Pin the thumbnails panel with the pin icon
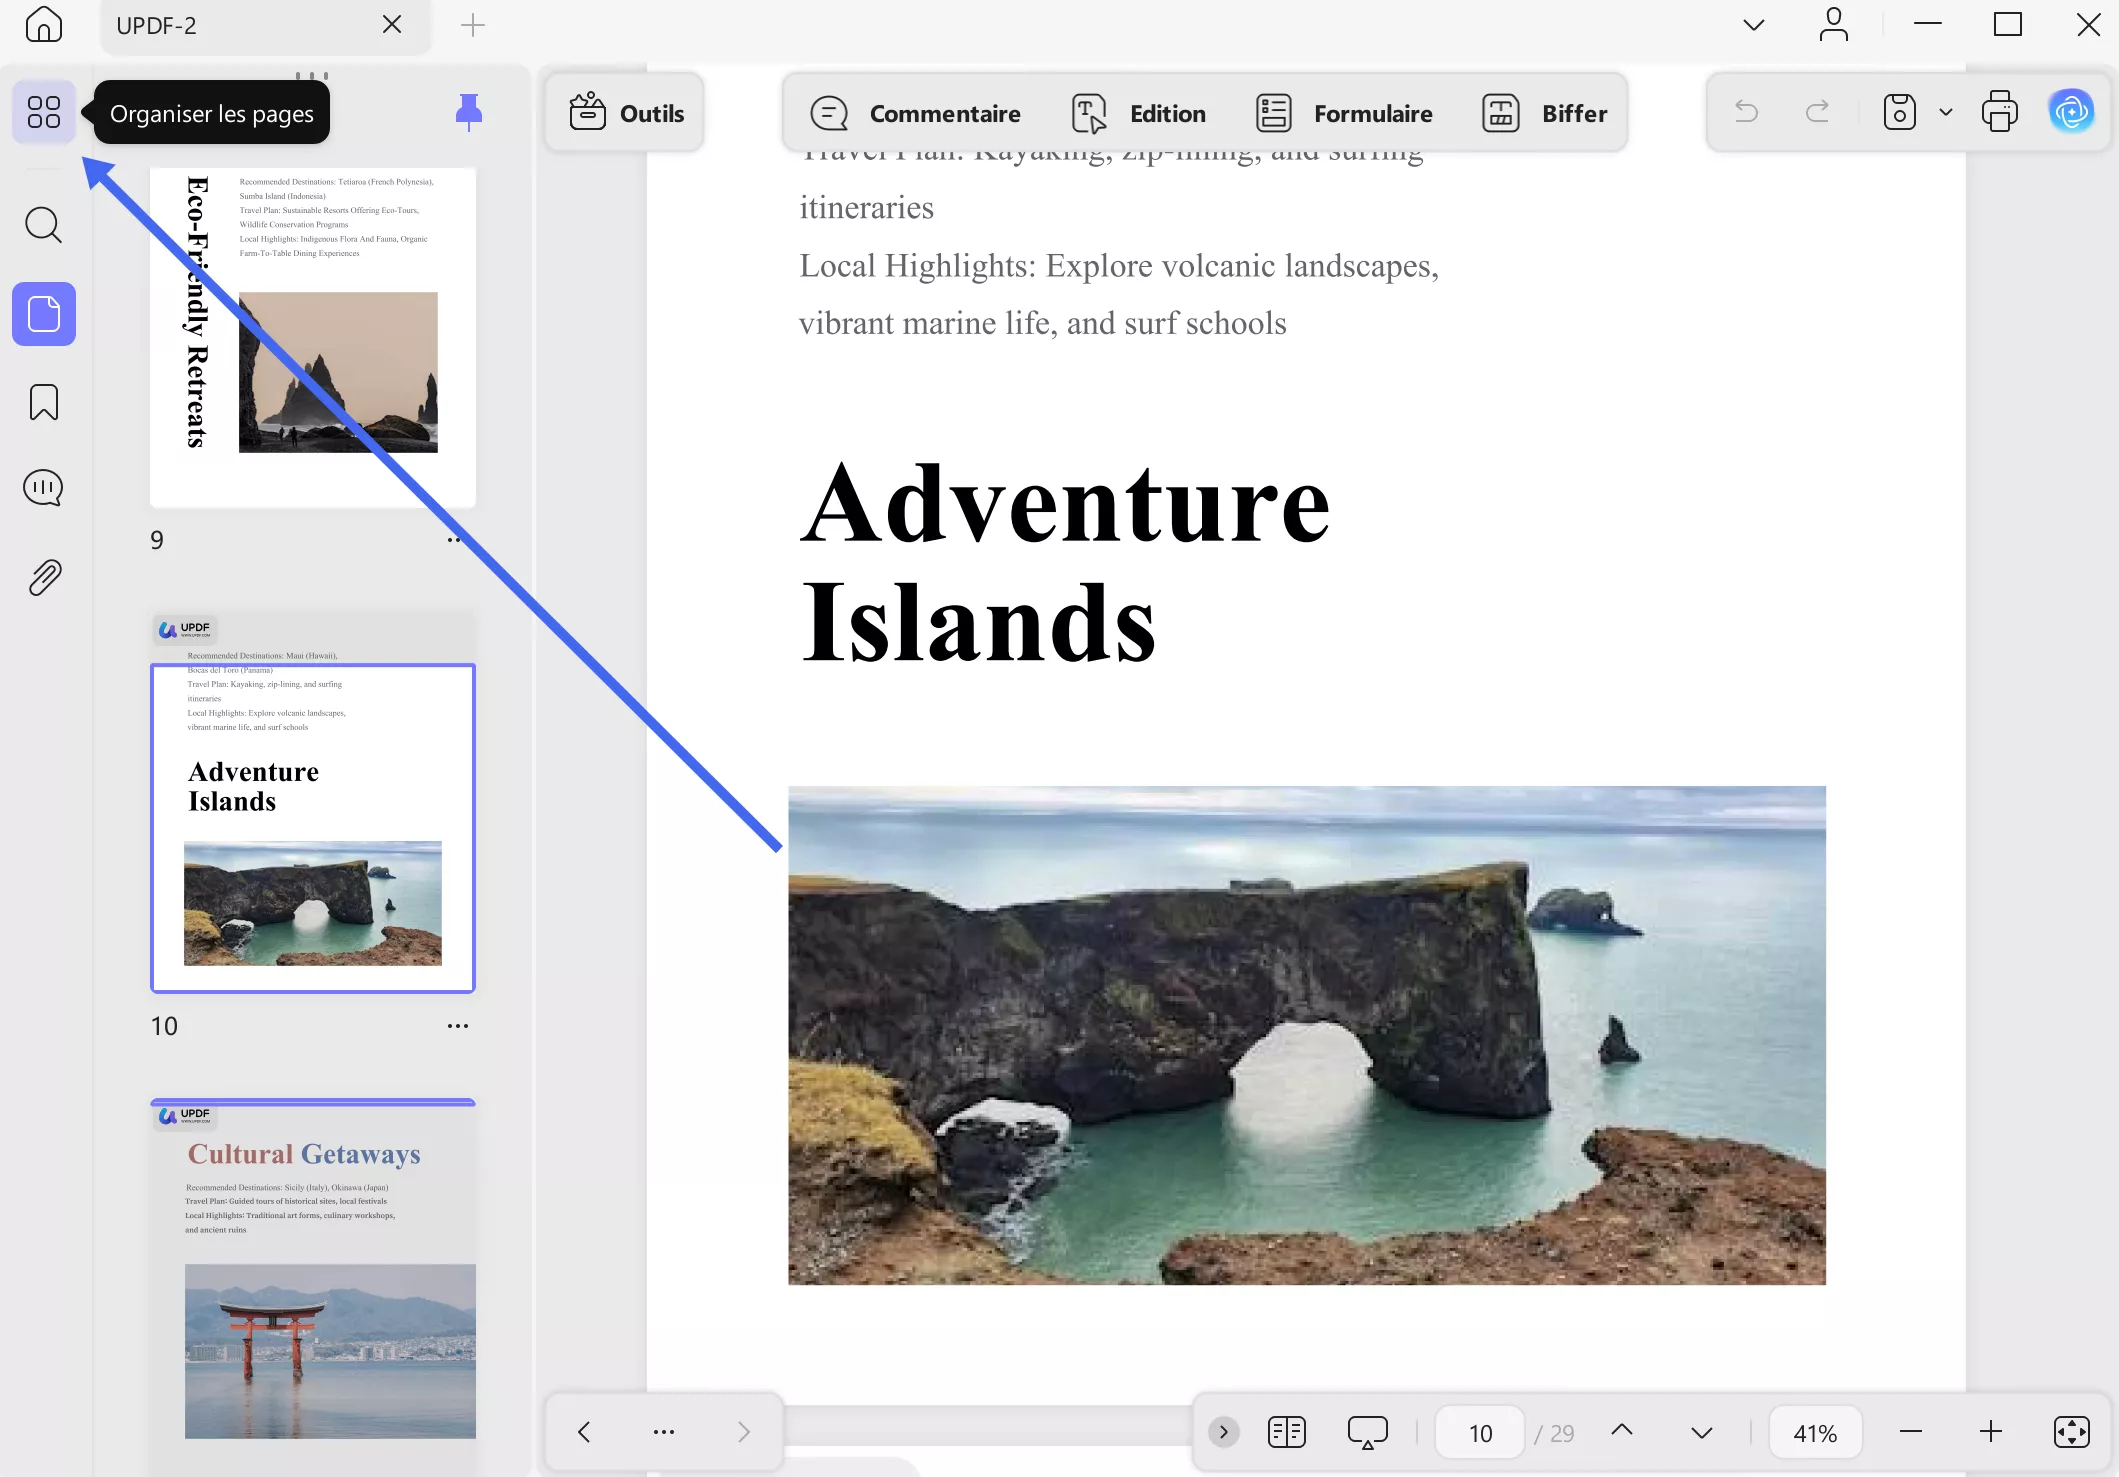 click(467, 112)
